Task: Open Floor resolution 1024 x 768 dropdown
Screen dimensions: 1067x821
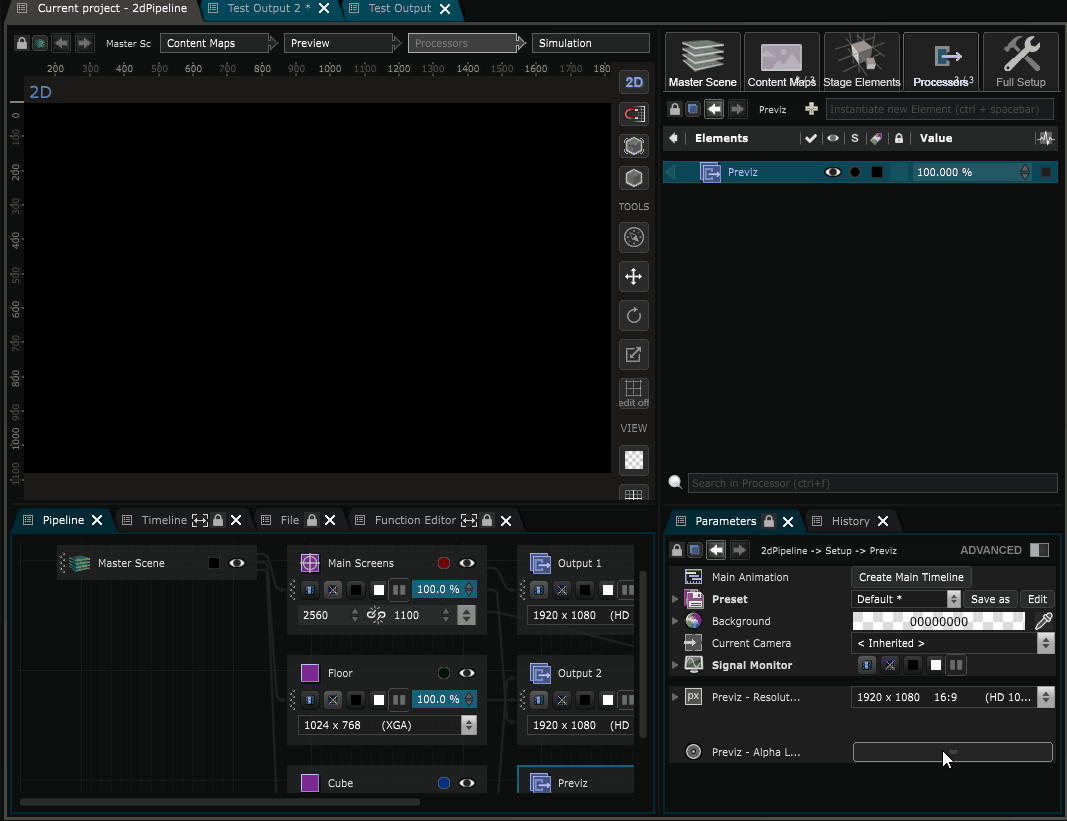Action: click(x=387, y=725)
